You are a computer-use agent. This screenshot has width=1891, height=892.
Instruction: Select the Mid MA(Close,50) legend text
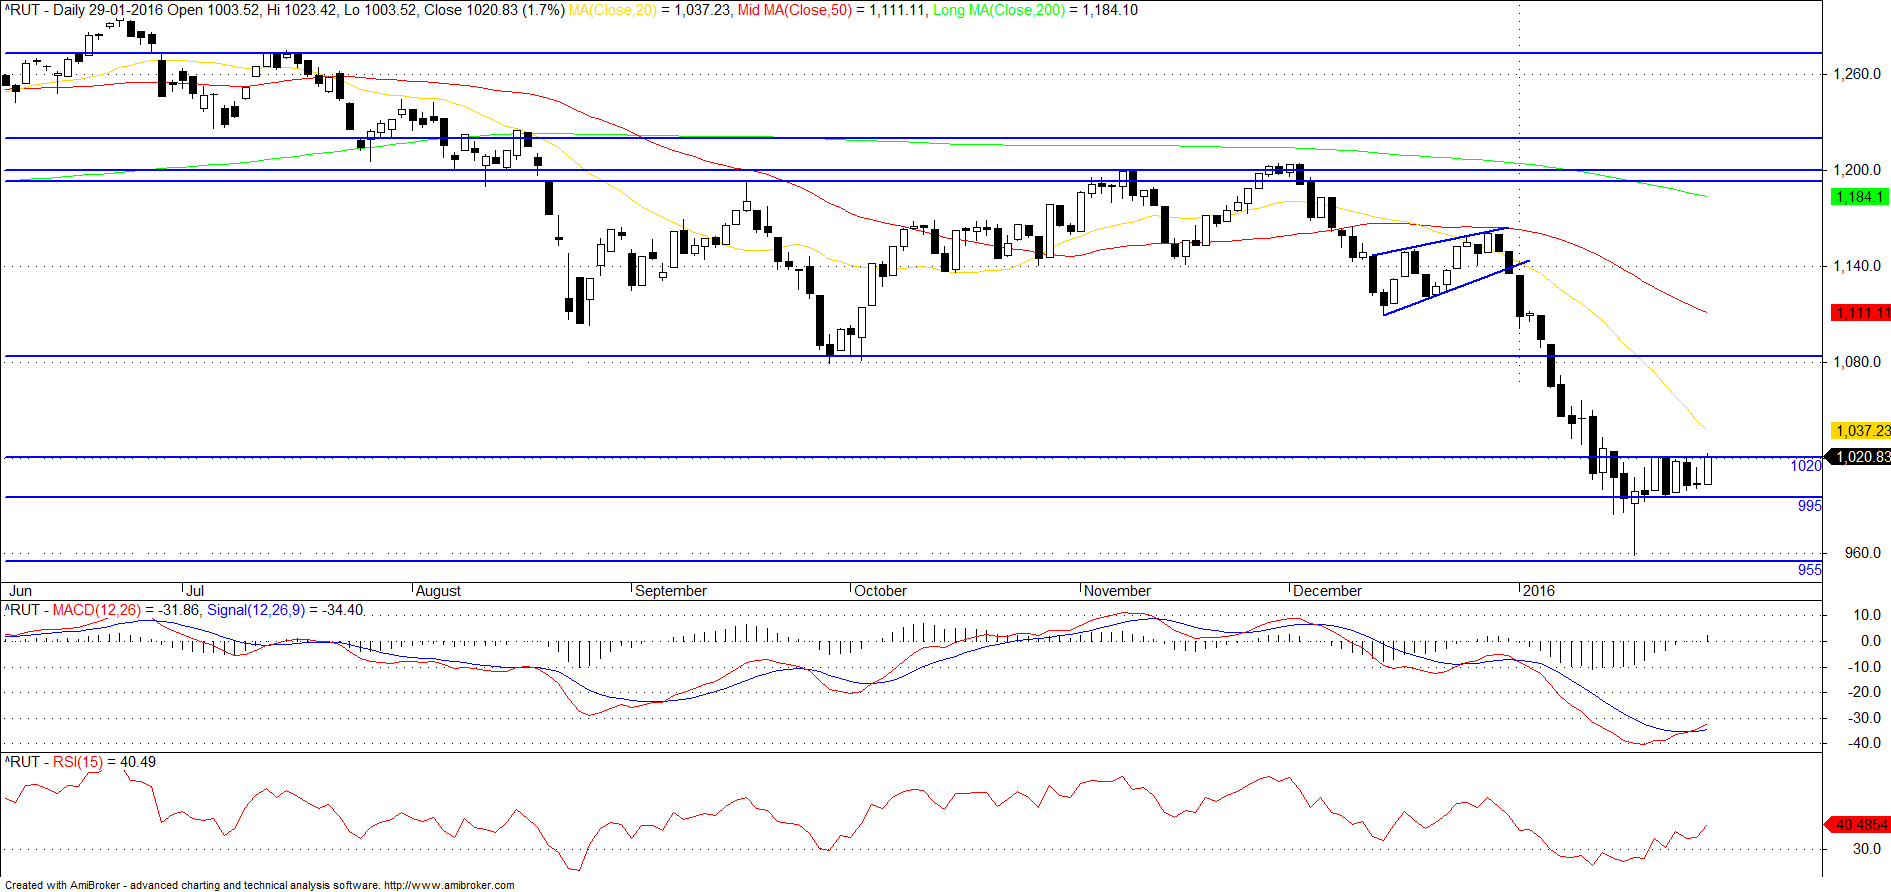tap(795, 10)
